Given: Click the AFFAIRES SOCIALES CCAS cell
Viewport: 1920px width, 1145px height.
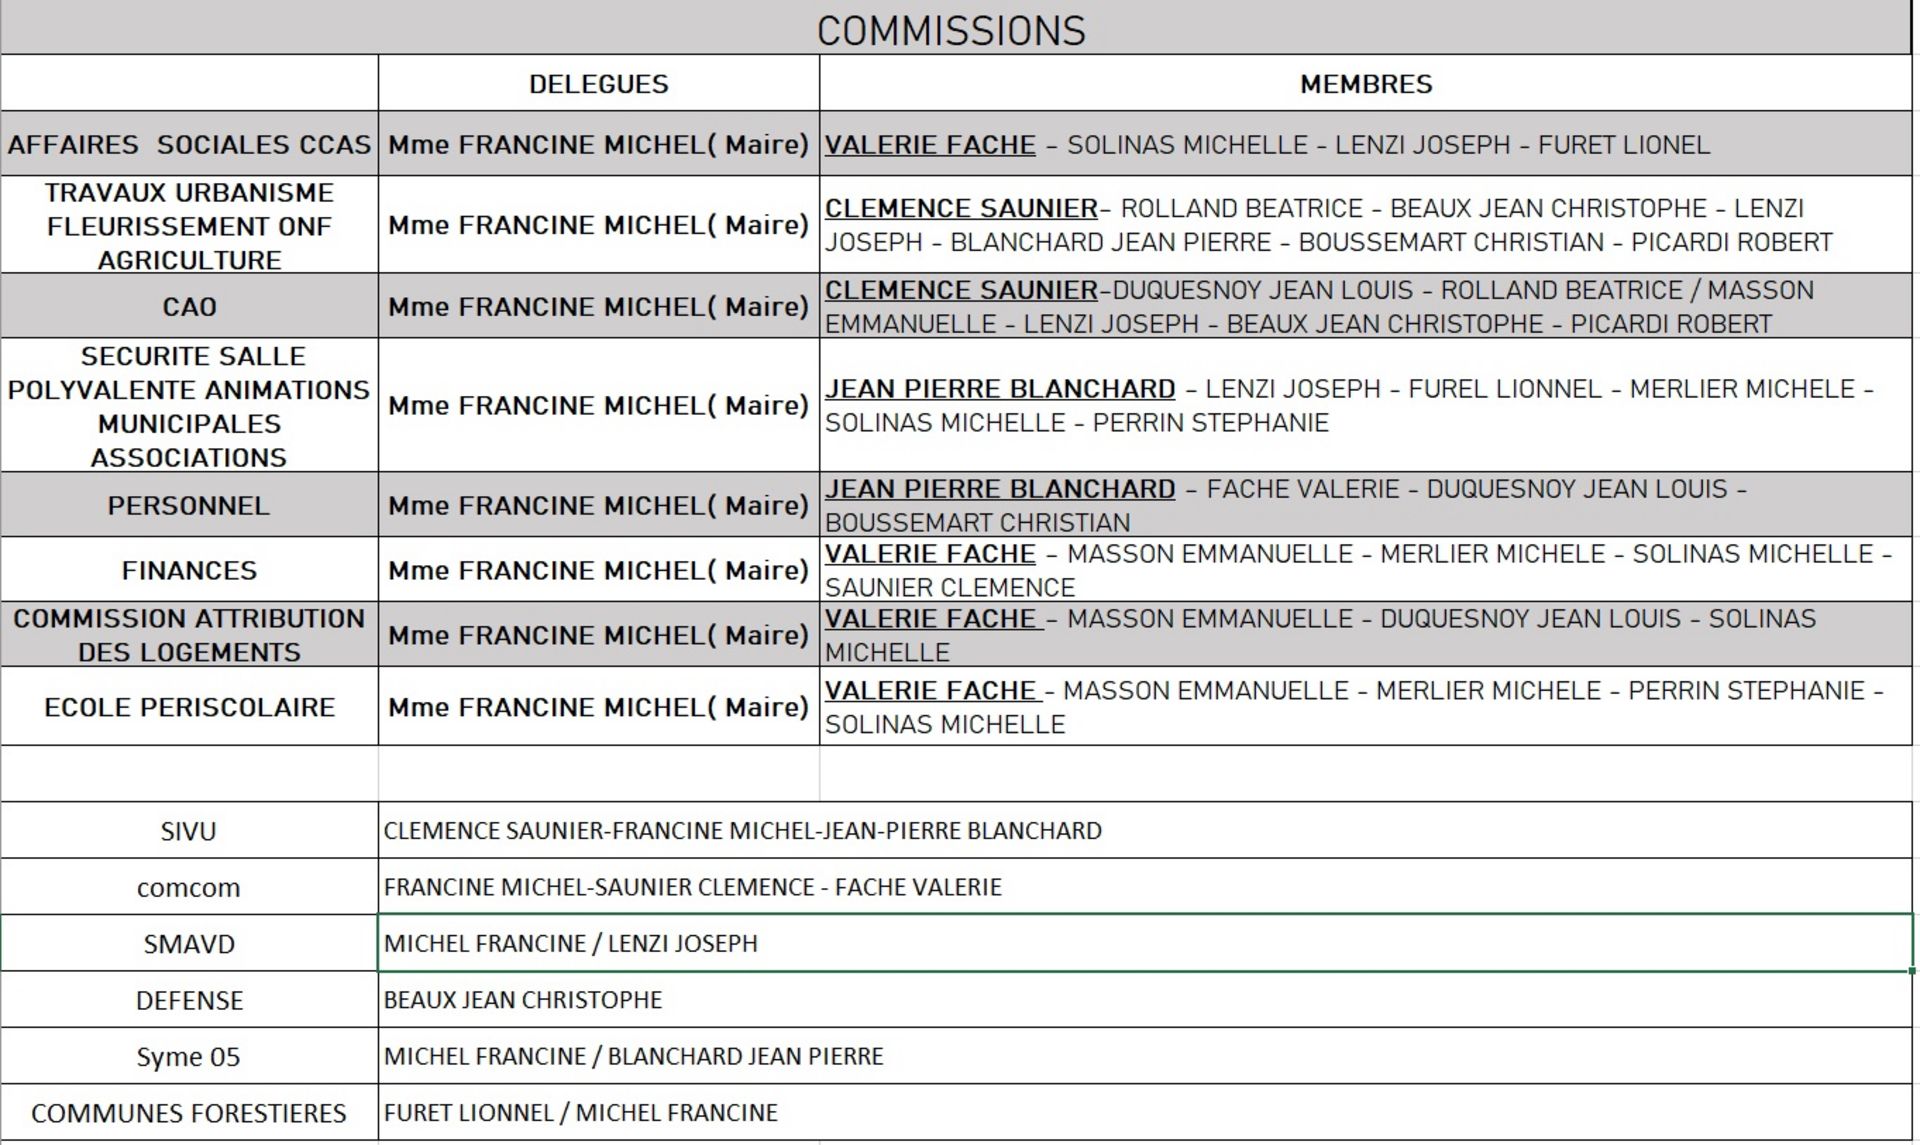Looking at the screenshot, I should tap(189, 144).
